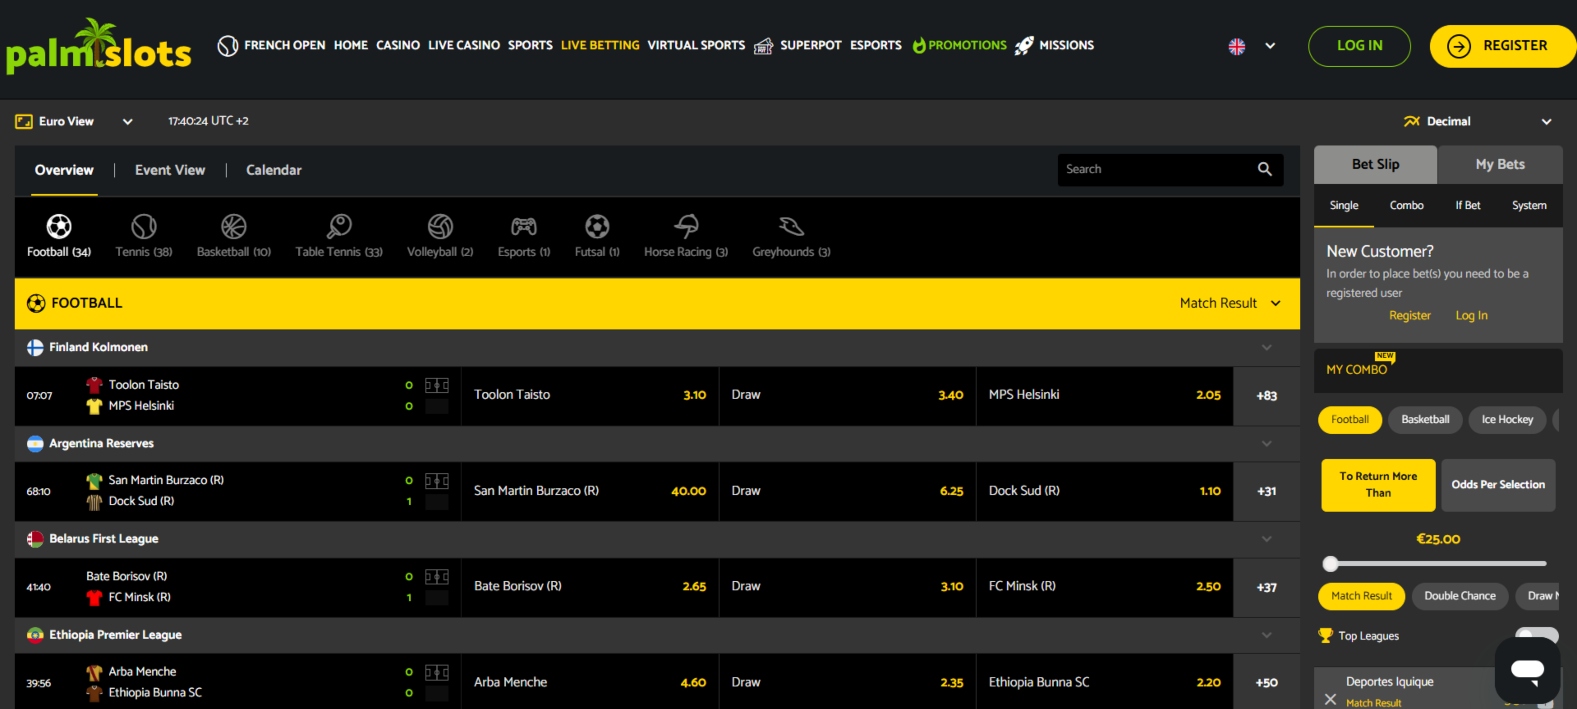Remove the Deportes Iquique selection
This screenshot has height=709, width=1577.
click(1330, 699)
